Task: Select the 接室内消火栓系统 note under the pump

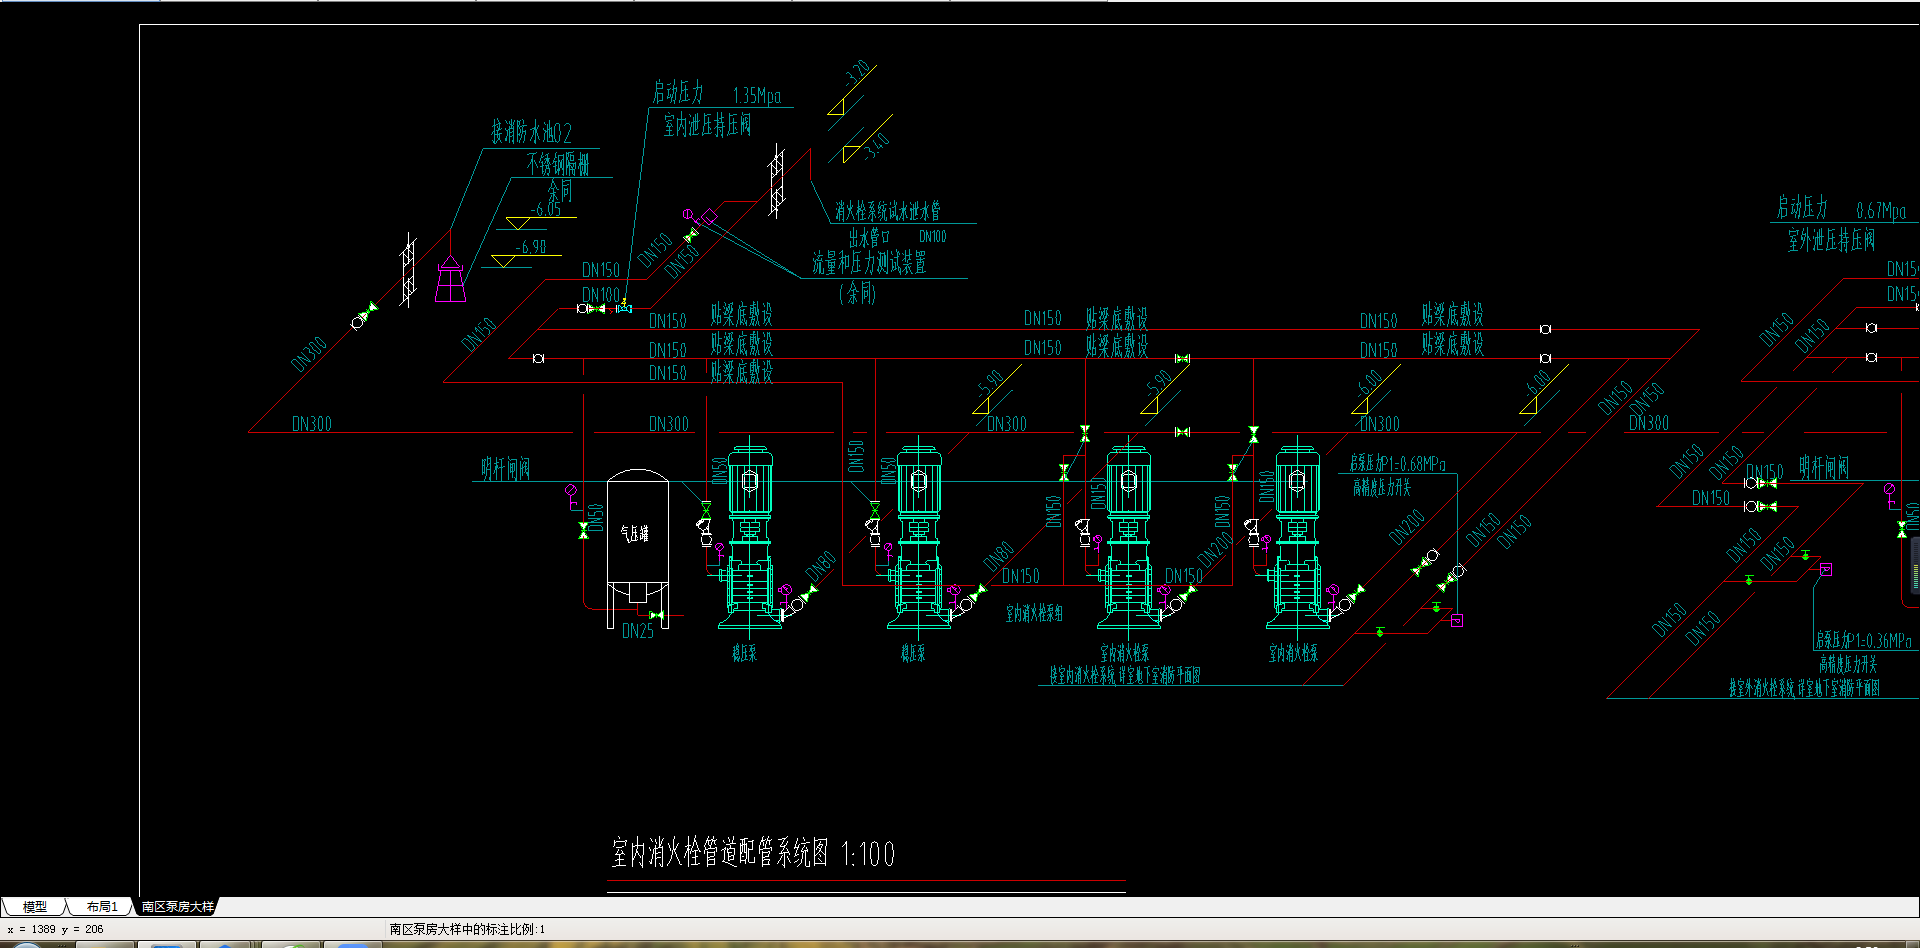Action: [1125, 676]
